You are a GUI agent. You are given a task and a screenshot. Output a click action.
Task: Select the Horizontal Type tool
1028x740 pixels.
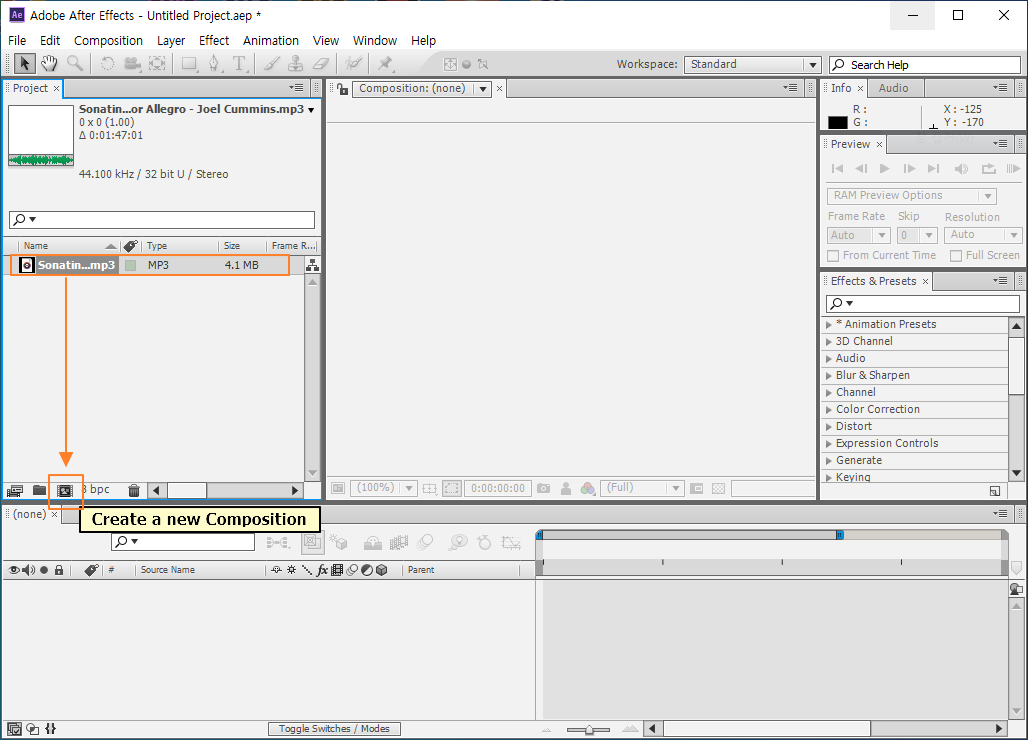point(239,64)
